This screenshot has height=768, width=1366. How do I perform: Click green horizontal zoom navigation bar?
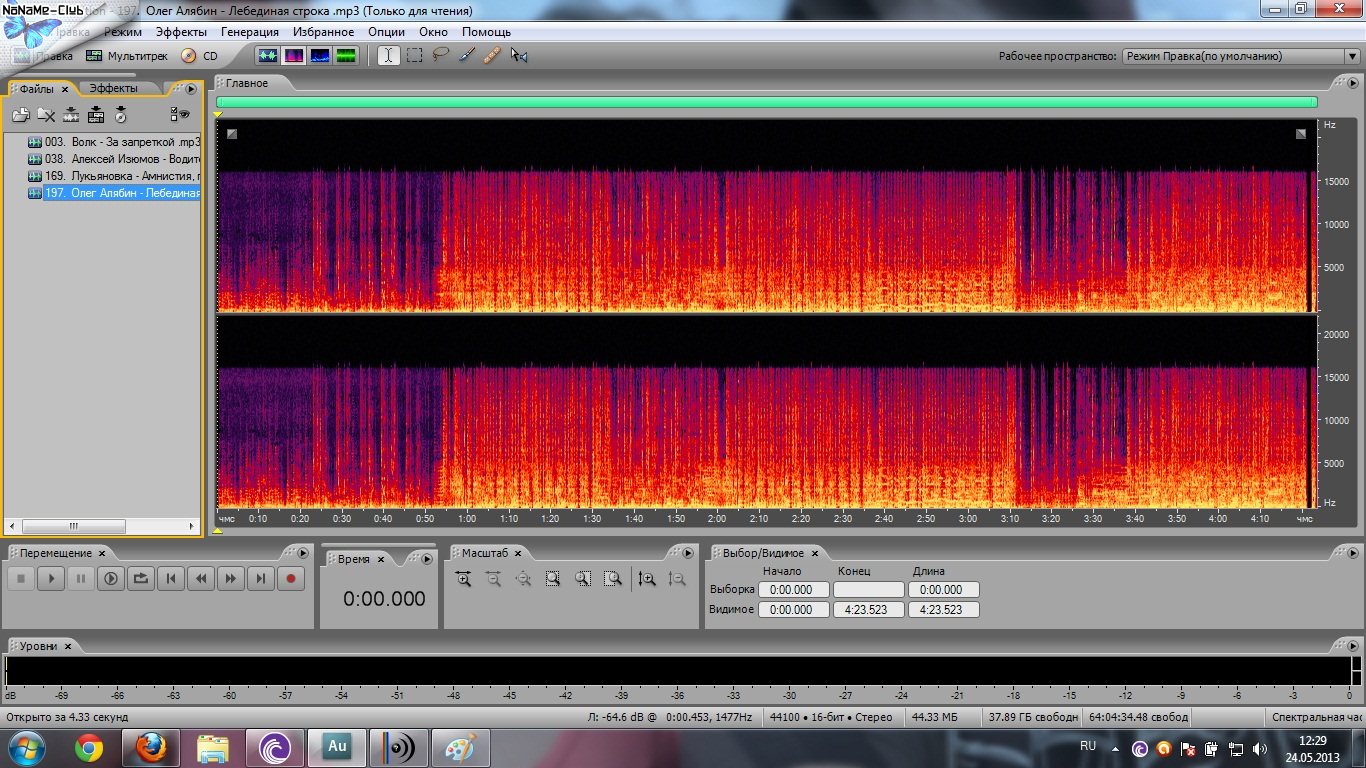[766, 102]
